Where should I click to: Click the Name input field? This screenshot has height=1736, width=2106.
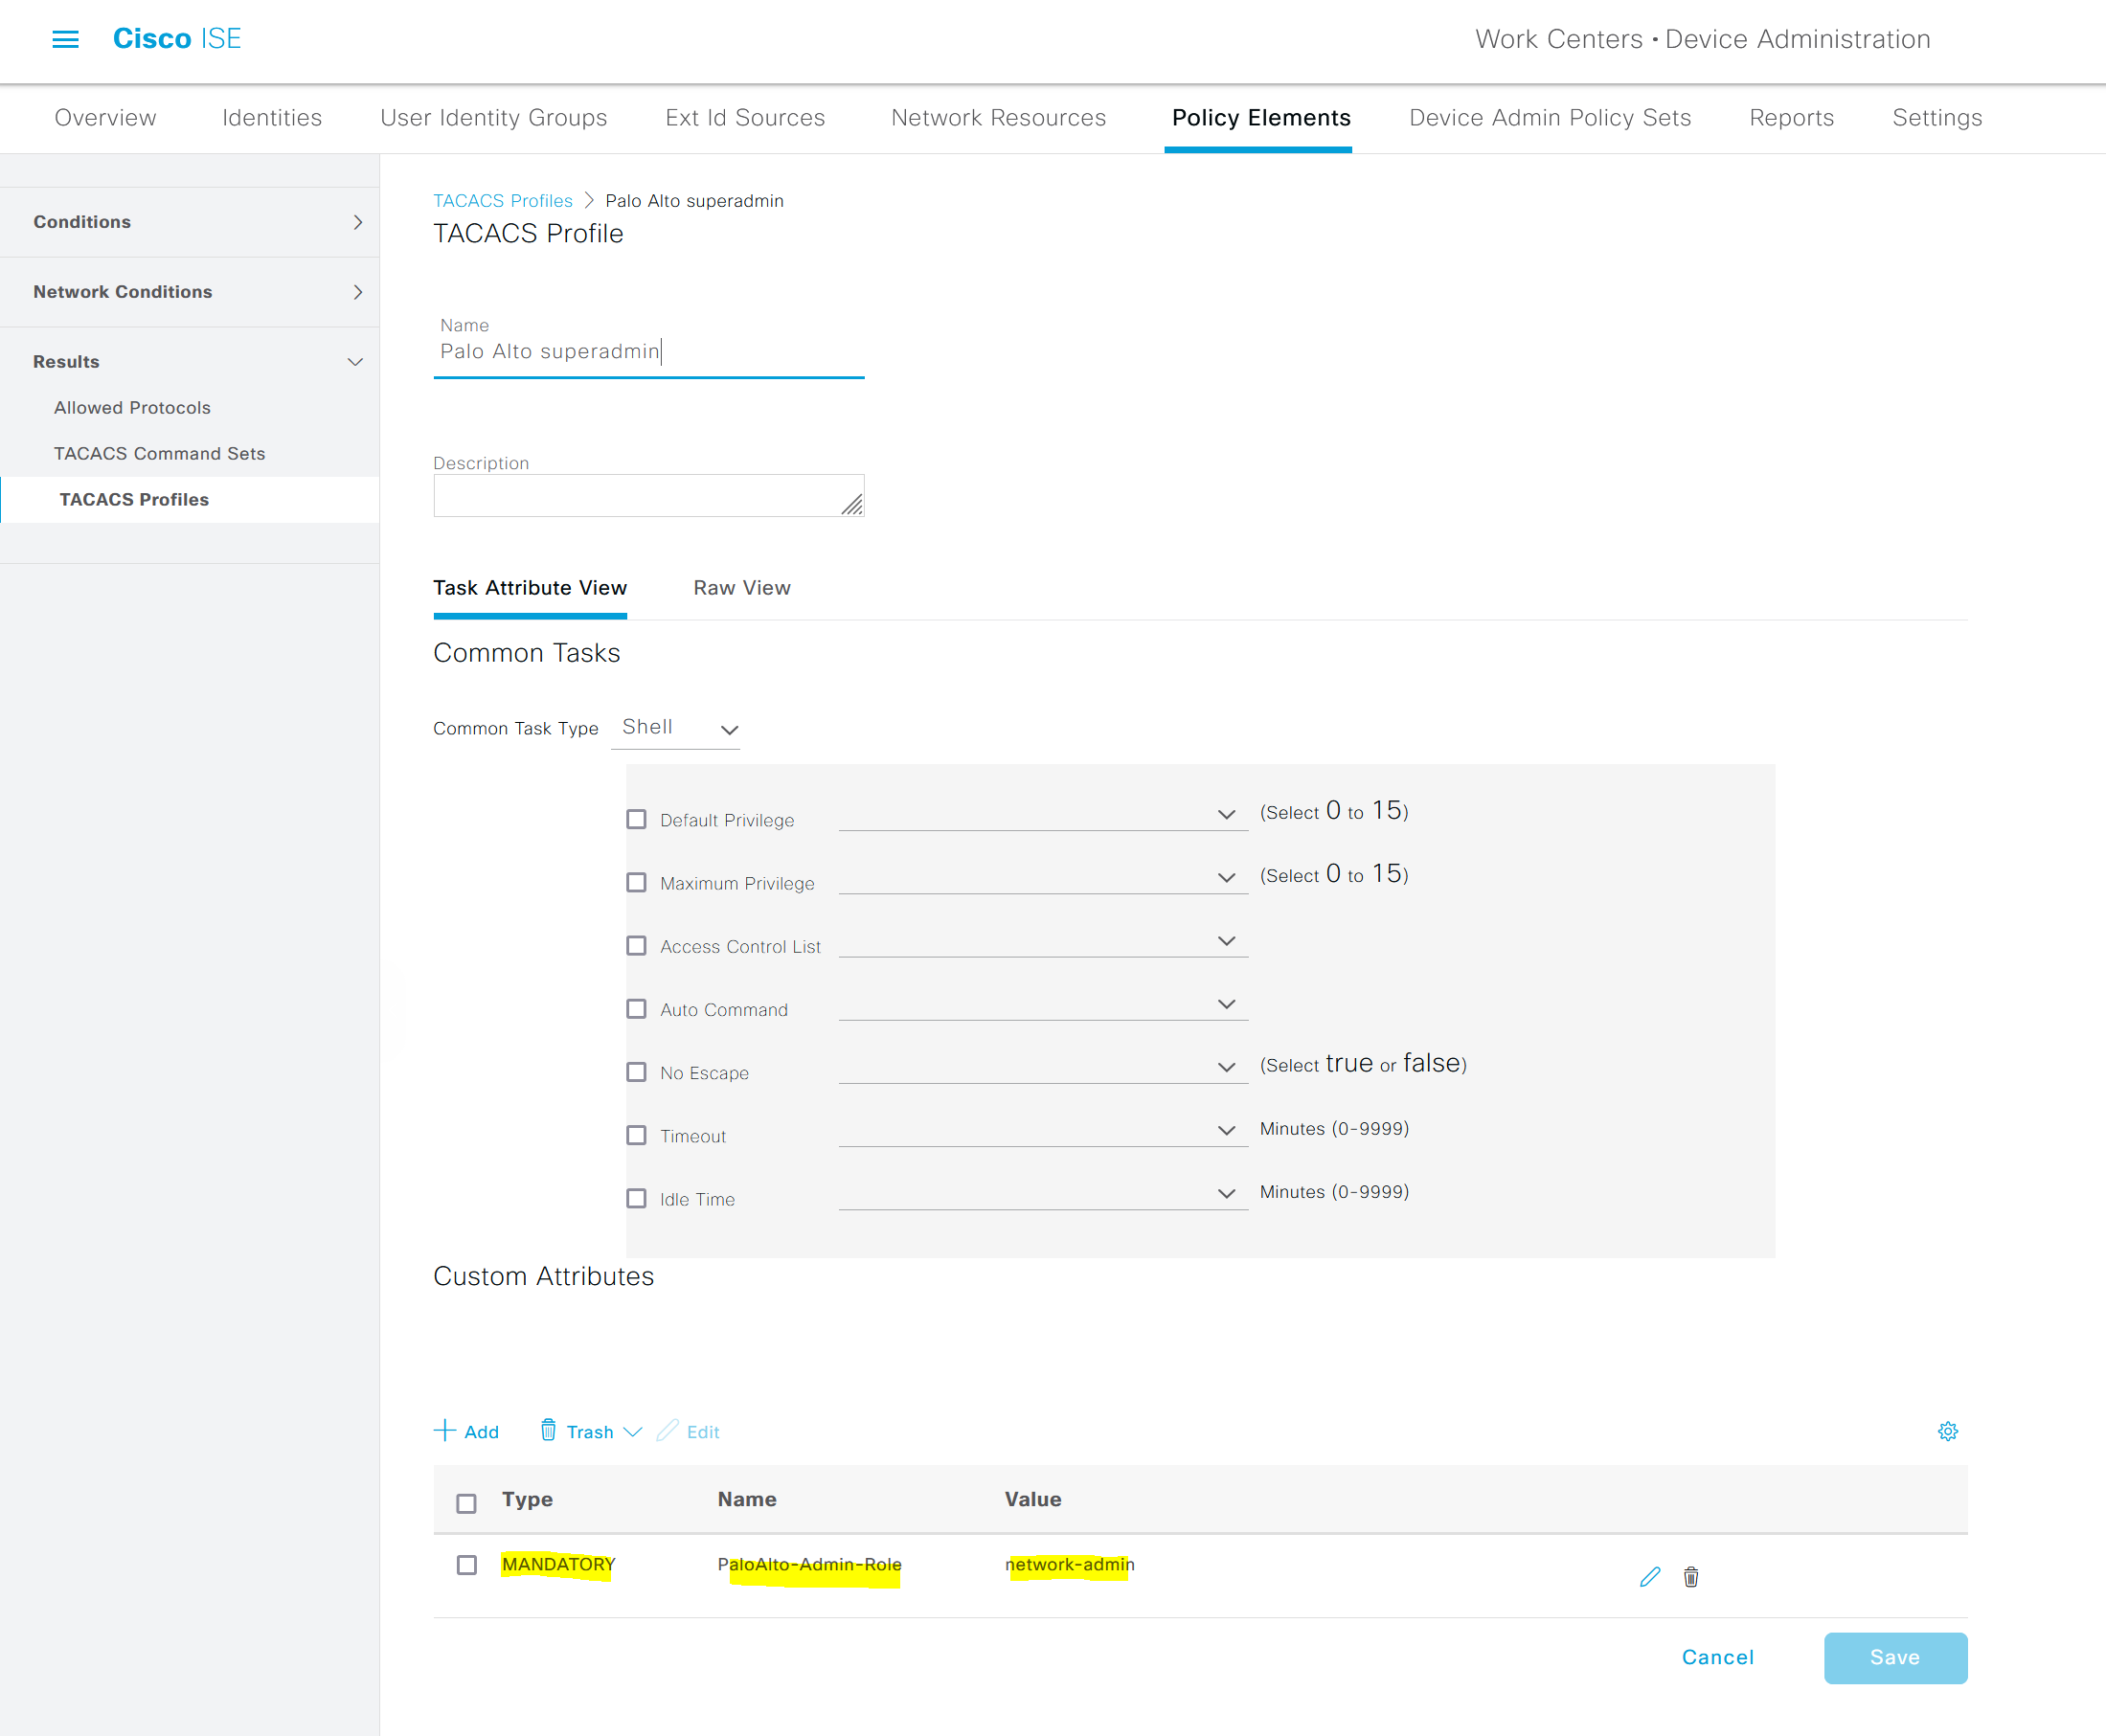coord(648,352)
